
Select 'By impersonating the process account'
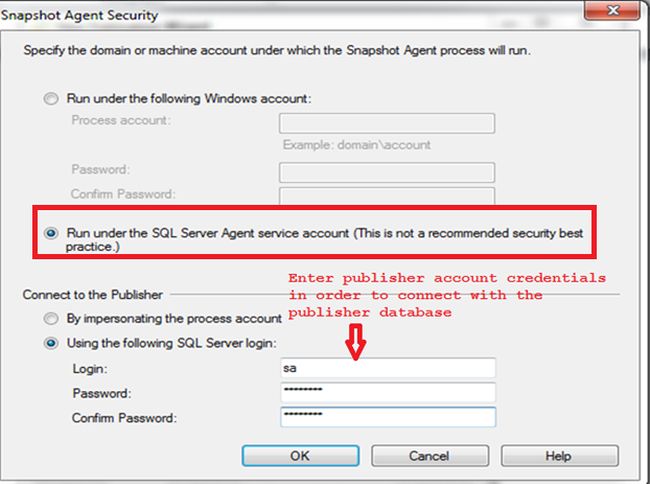[50, 319]
